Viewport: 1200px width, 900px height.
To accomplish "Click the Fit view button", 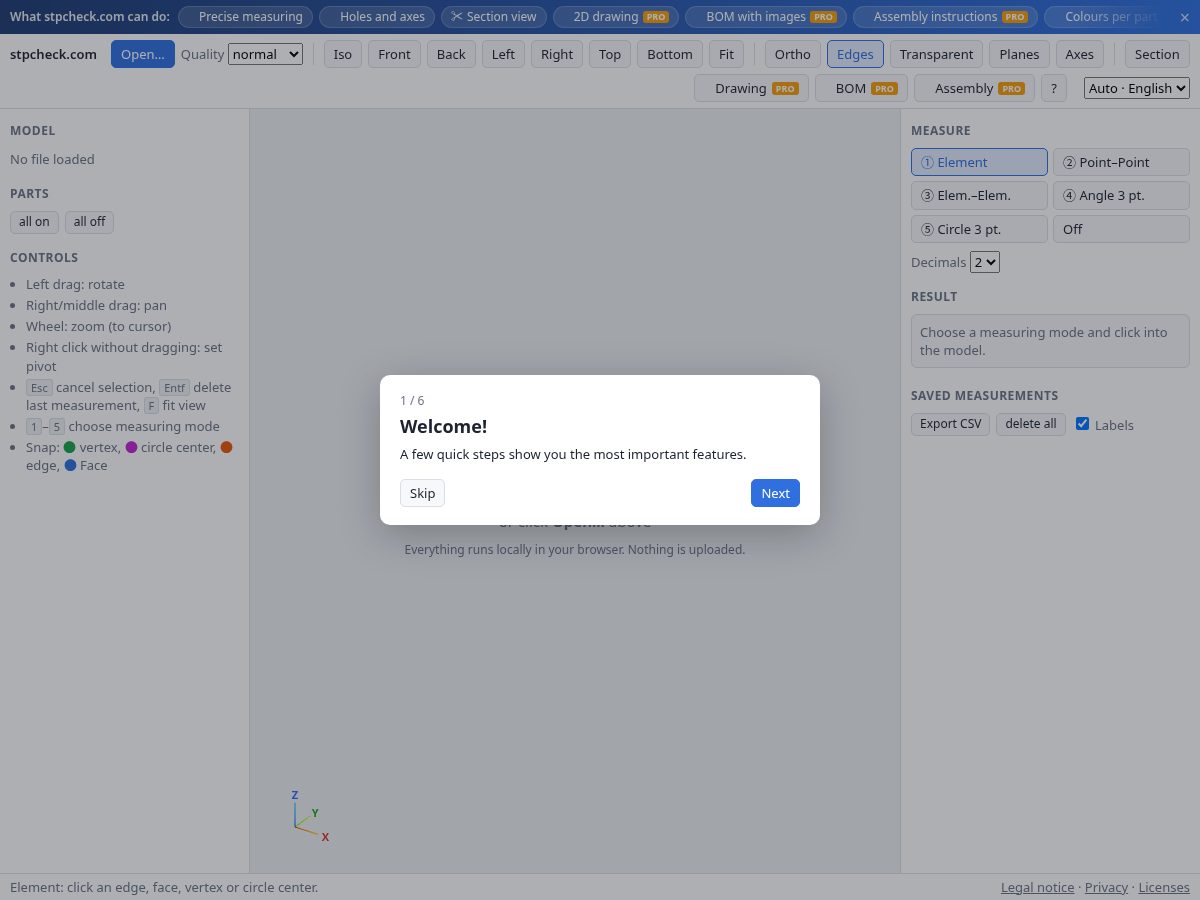I will point(726,54).
